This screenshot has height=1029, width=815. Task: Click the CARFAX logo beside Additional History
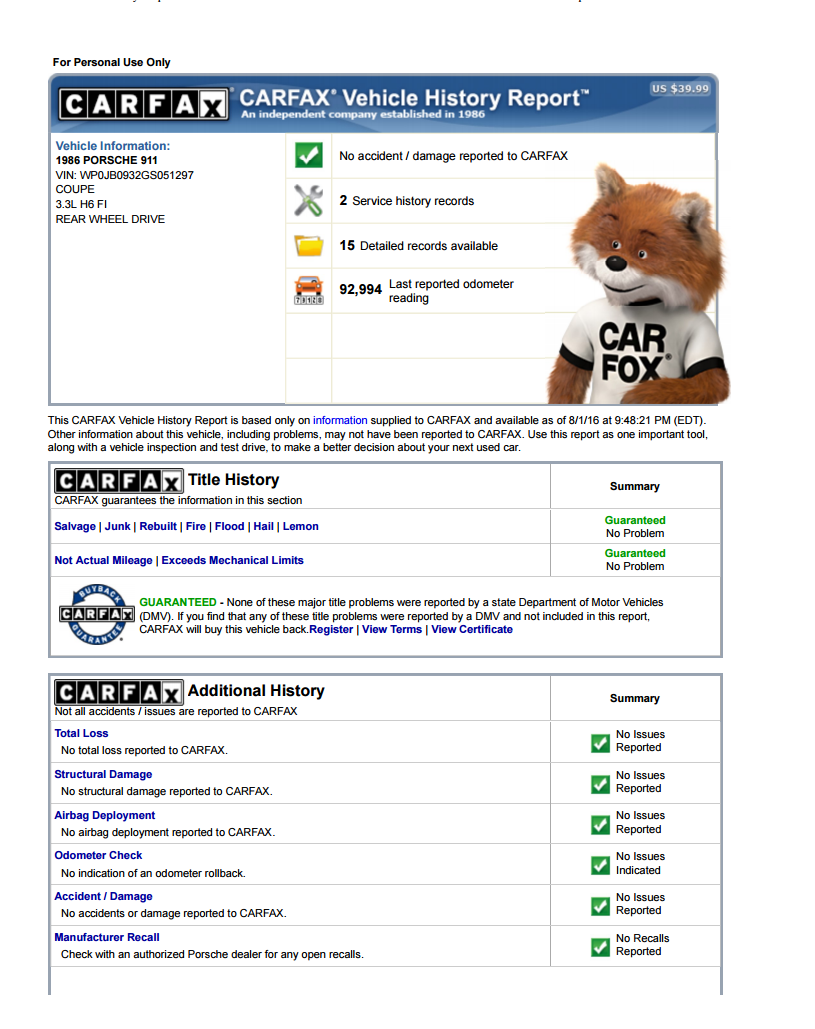pyautogui.click(x=118, y=692)
